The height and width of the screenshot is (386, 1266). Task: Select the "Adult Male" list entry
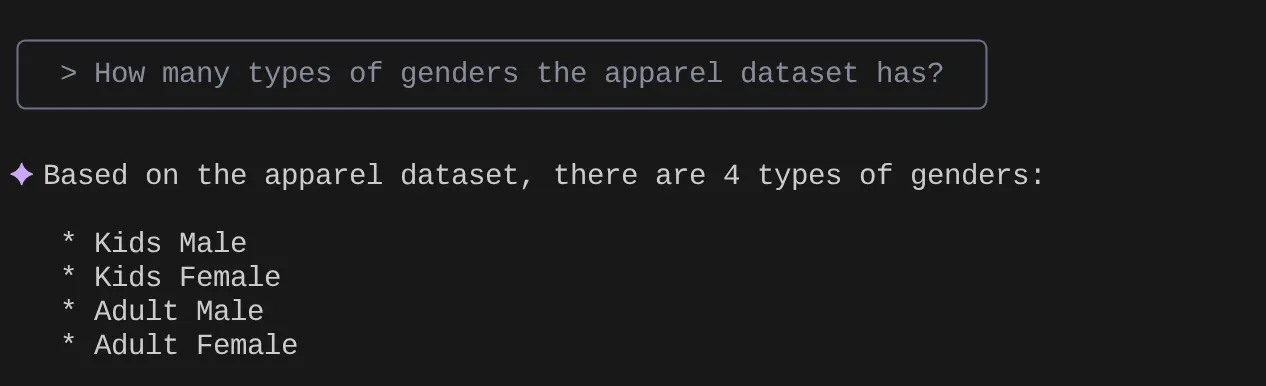tap(179, 311)
